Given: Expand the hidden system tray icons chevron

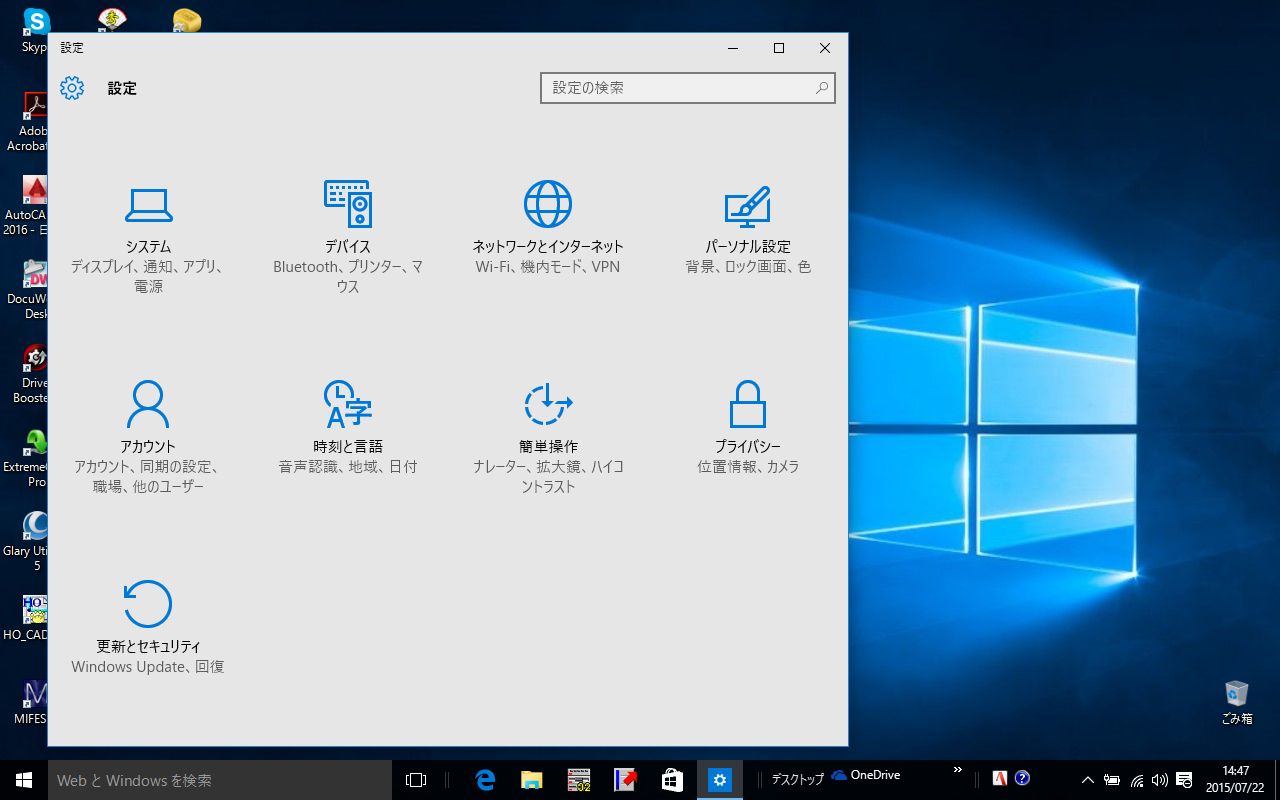Looking at the screenshot, I should click(1088, 780).
